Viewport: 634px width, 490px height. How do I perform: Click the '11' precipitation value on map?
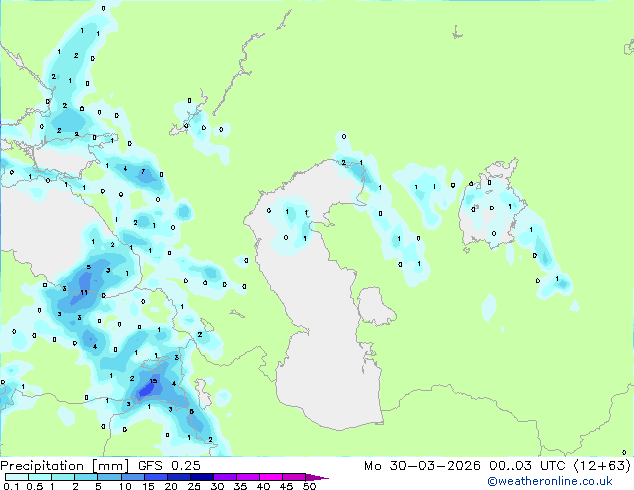[x=84, y=292]
